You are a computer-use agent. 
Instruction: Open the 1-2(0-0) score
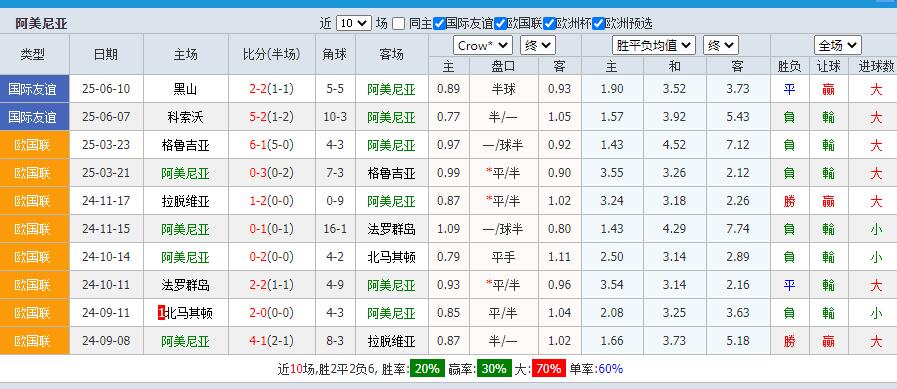click(x=271, y=201)
